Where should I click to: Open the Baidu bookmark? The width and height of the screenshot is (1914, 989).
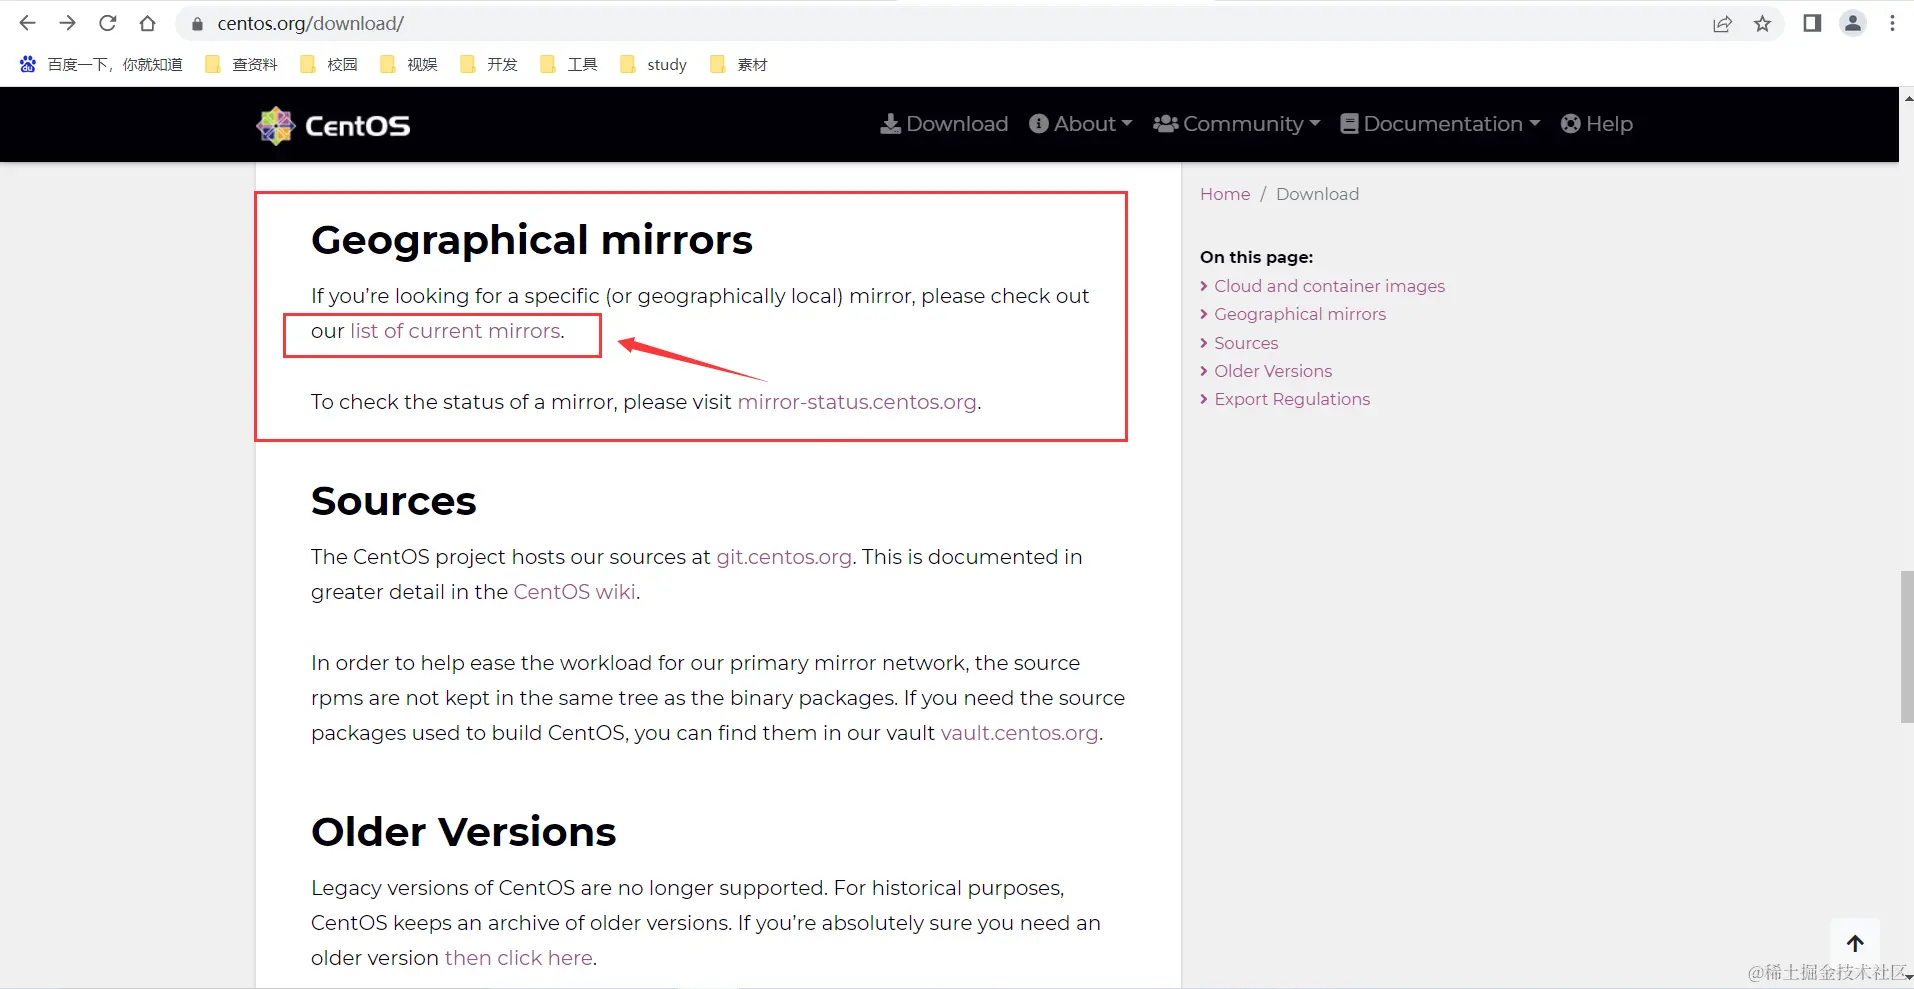(x=100, y=65)
